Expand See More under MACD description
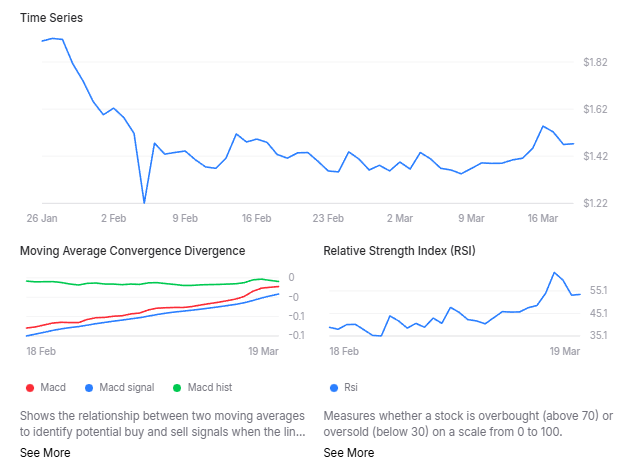Screen dimensions: 644x476 click(45, 453)
